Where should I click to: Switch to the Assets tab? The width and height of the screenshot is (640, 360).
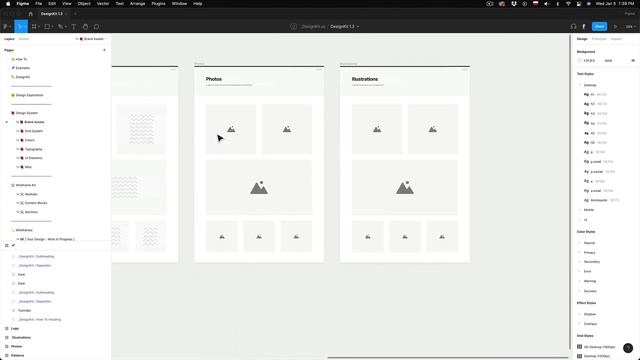[24, 39]
